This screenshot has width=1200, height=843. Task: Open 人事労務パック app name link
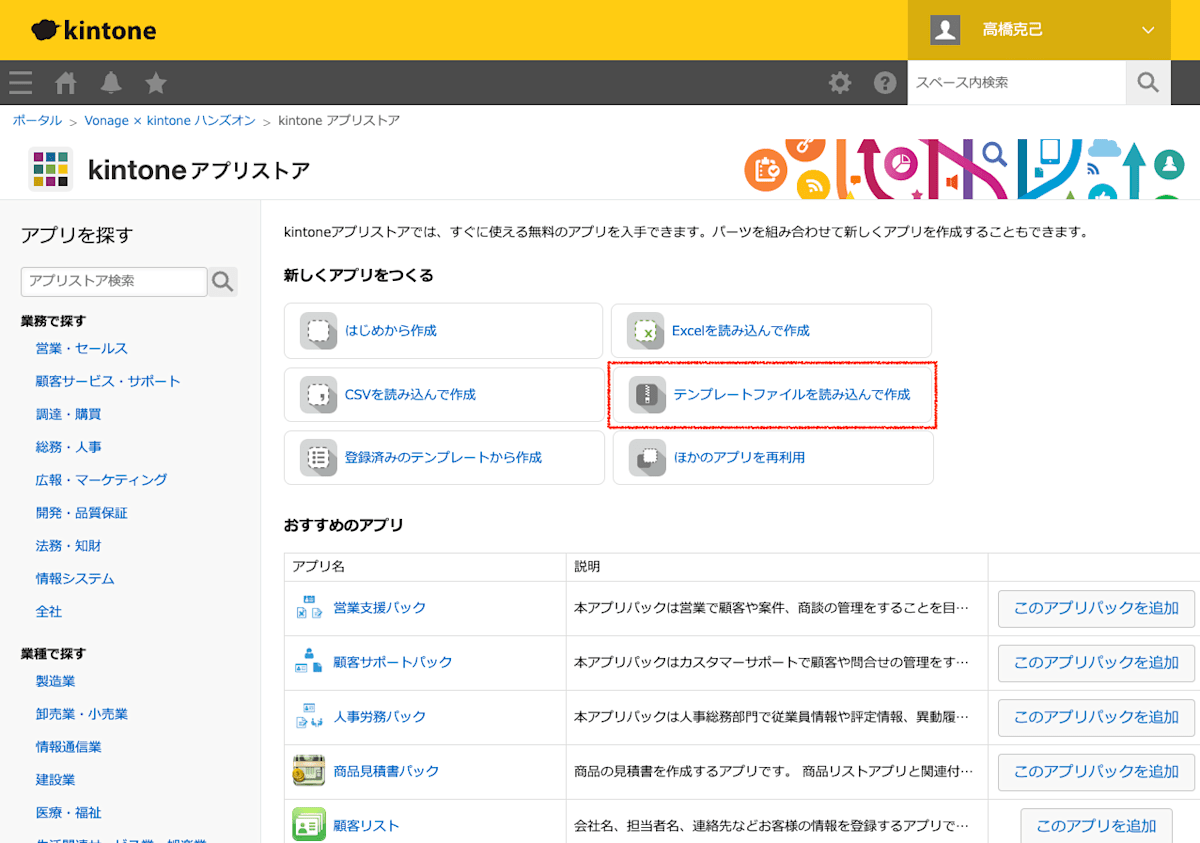tap(380, 717)
